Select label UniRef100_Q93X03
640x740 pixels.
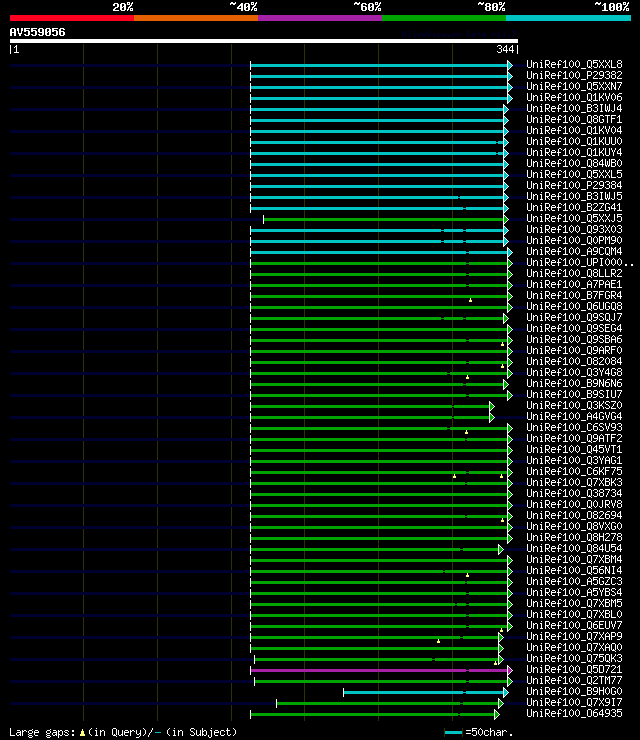tap(574, 229)
